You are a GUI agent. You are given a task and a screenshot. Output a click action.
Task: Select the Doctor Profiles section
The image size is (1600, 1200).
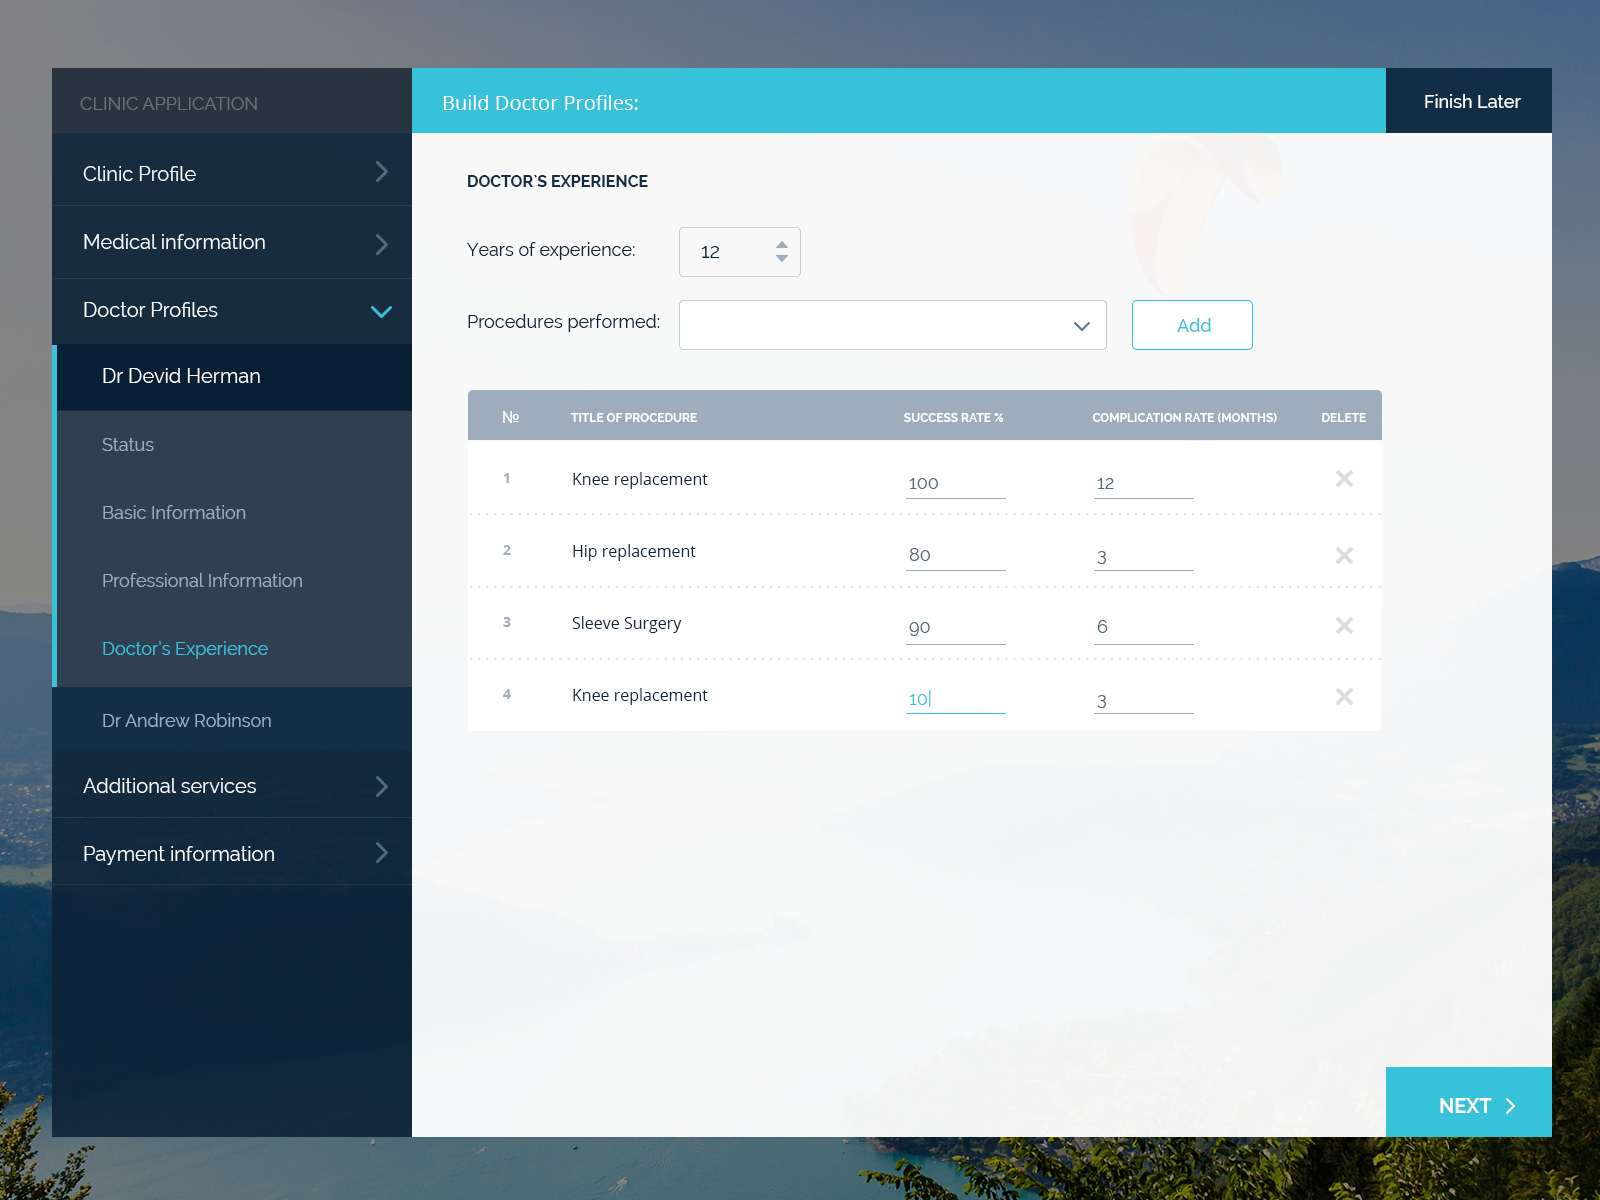pos(232,310)
